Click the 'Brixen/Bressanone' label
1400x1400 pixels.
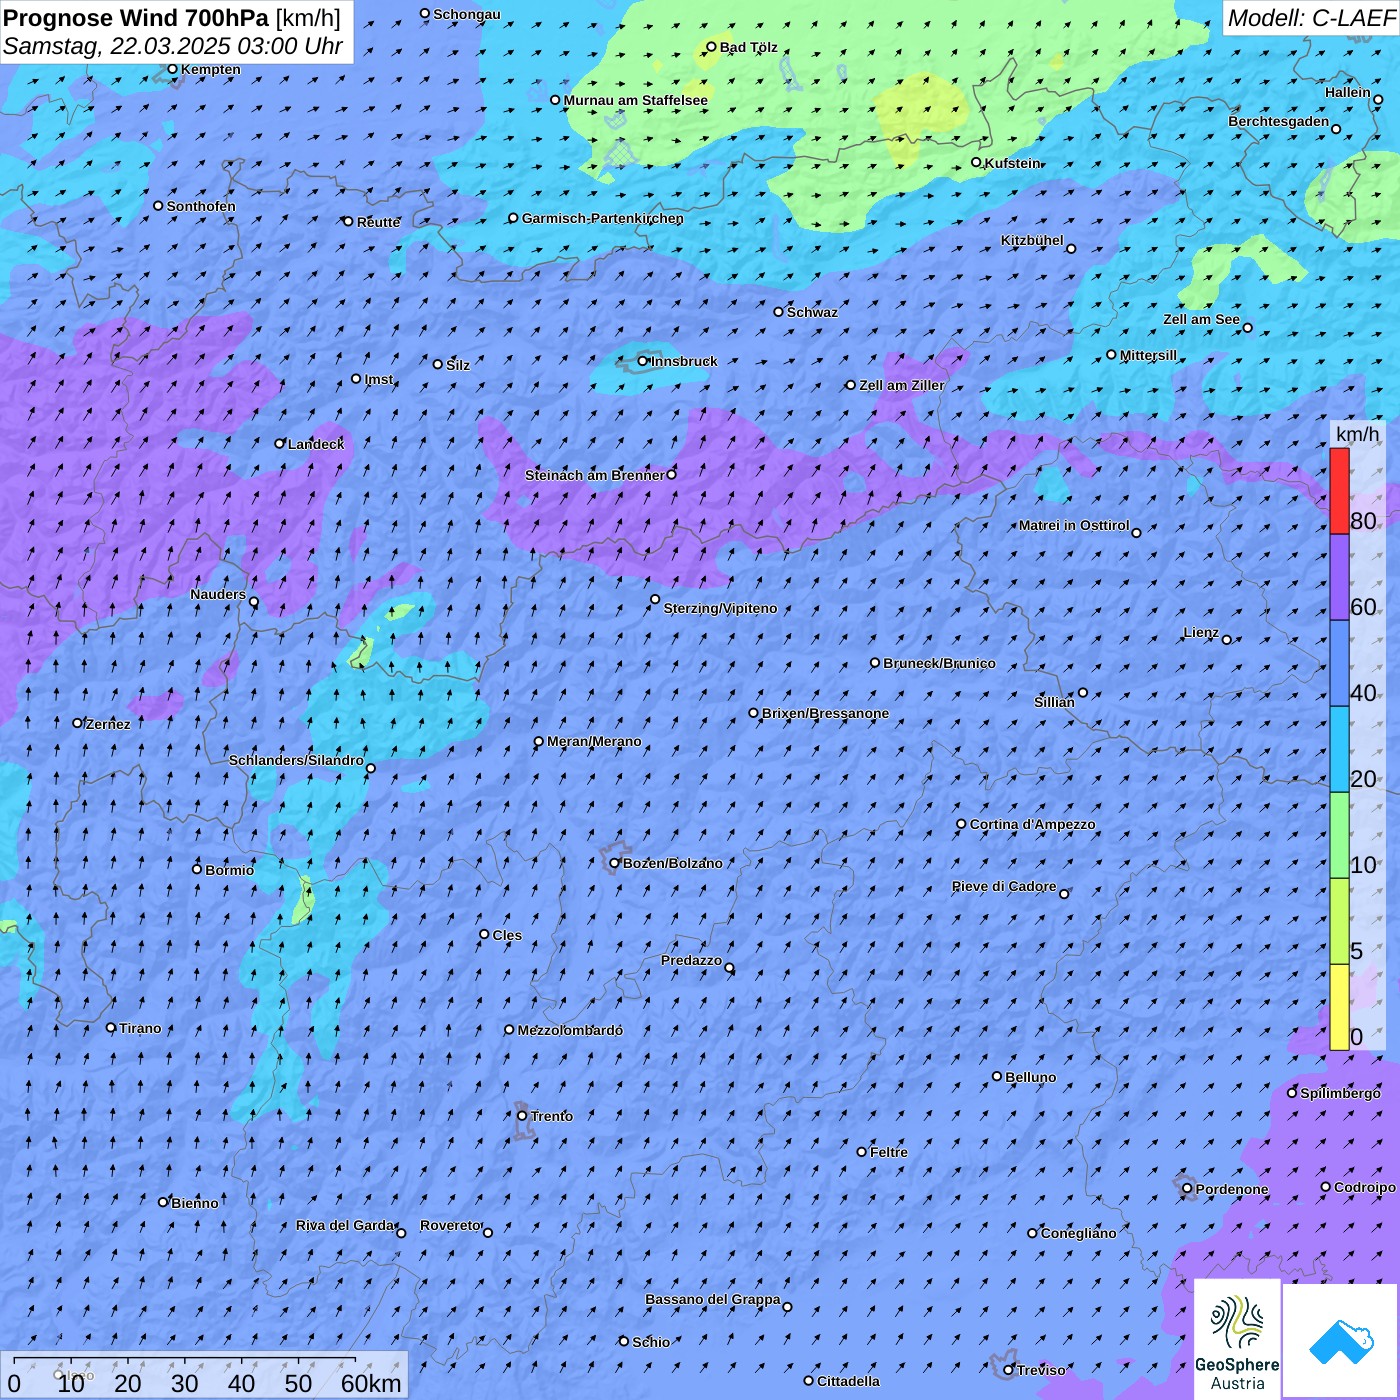tap(825, 714)
